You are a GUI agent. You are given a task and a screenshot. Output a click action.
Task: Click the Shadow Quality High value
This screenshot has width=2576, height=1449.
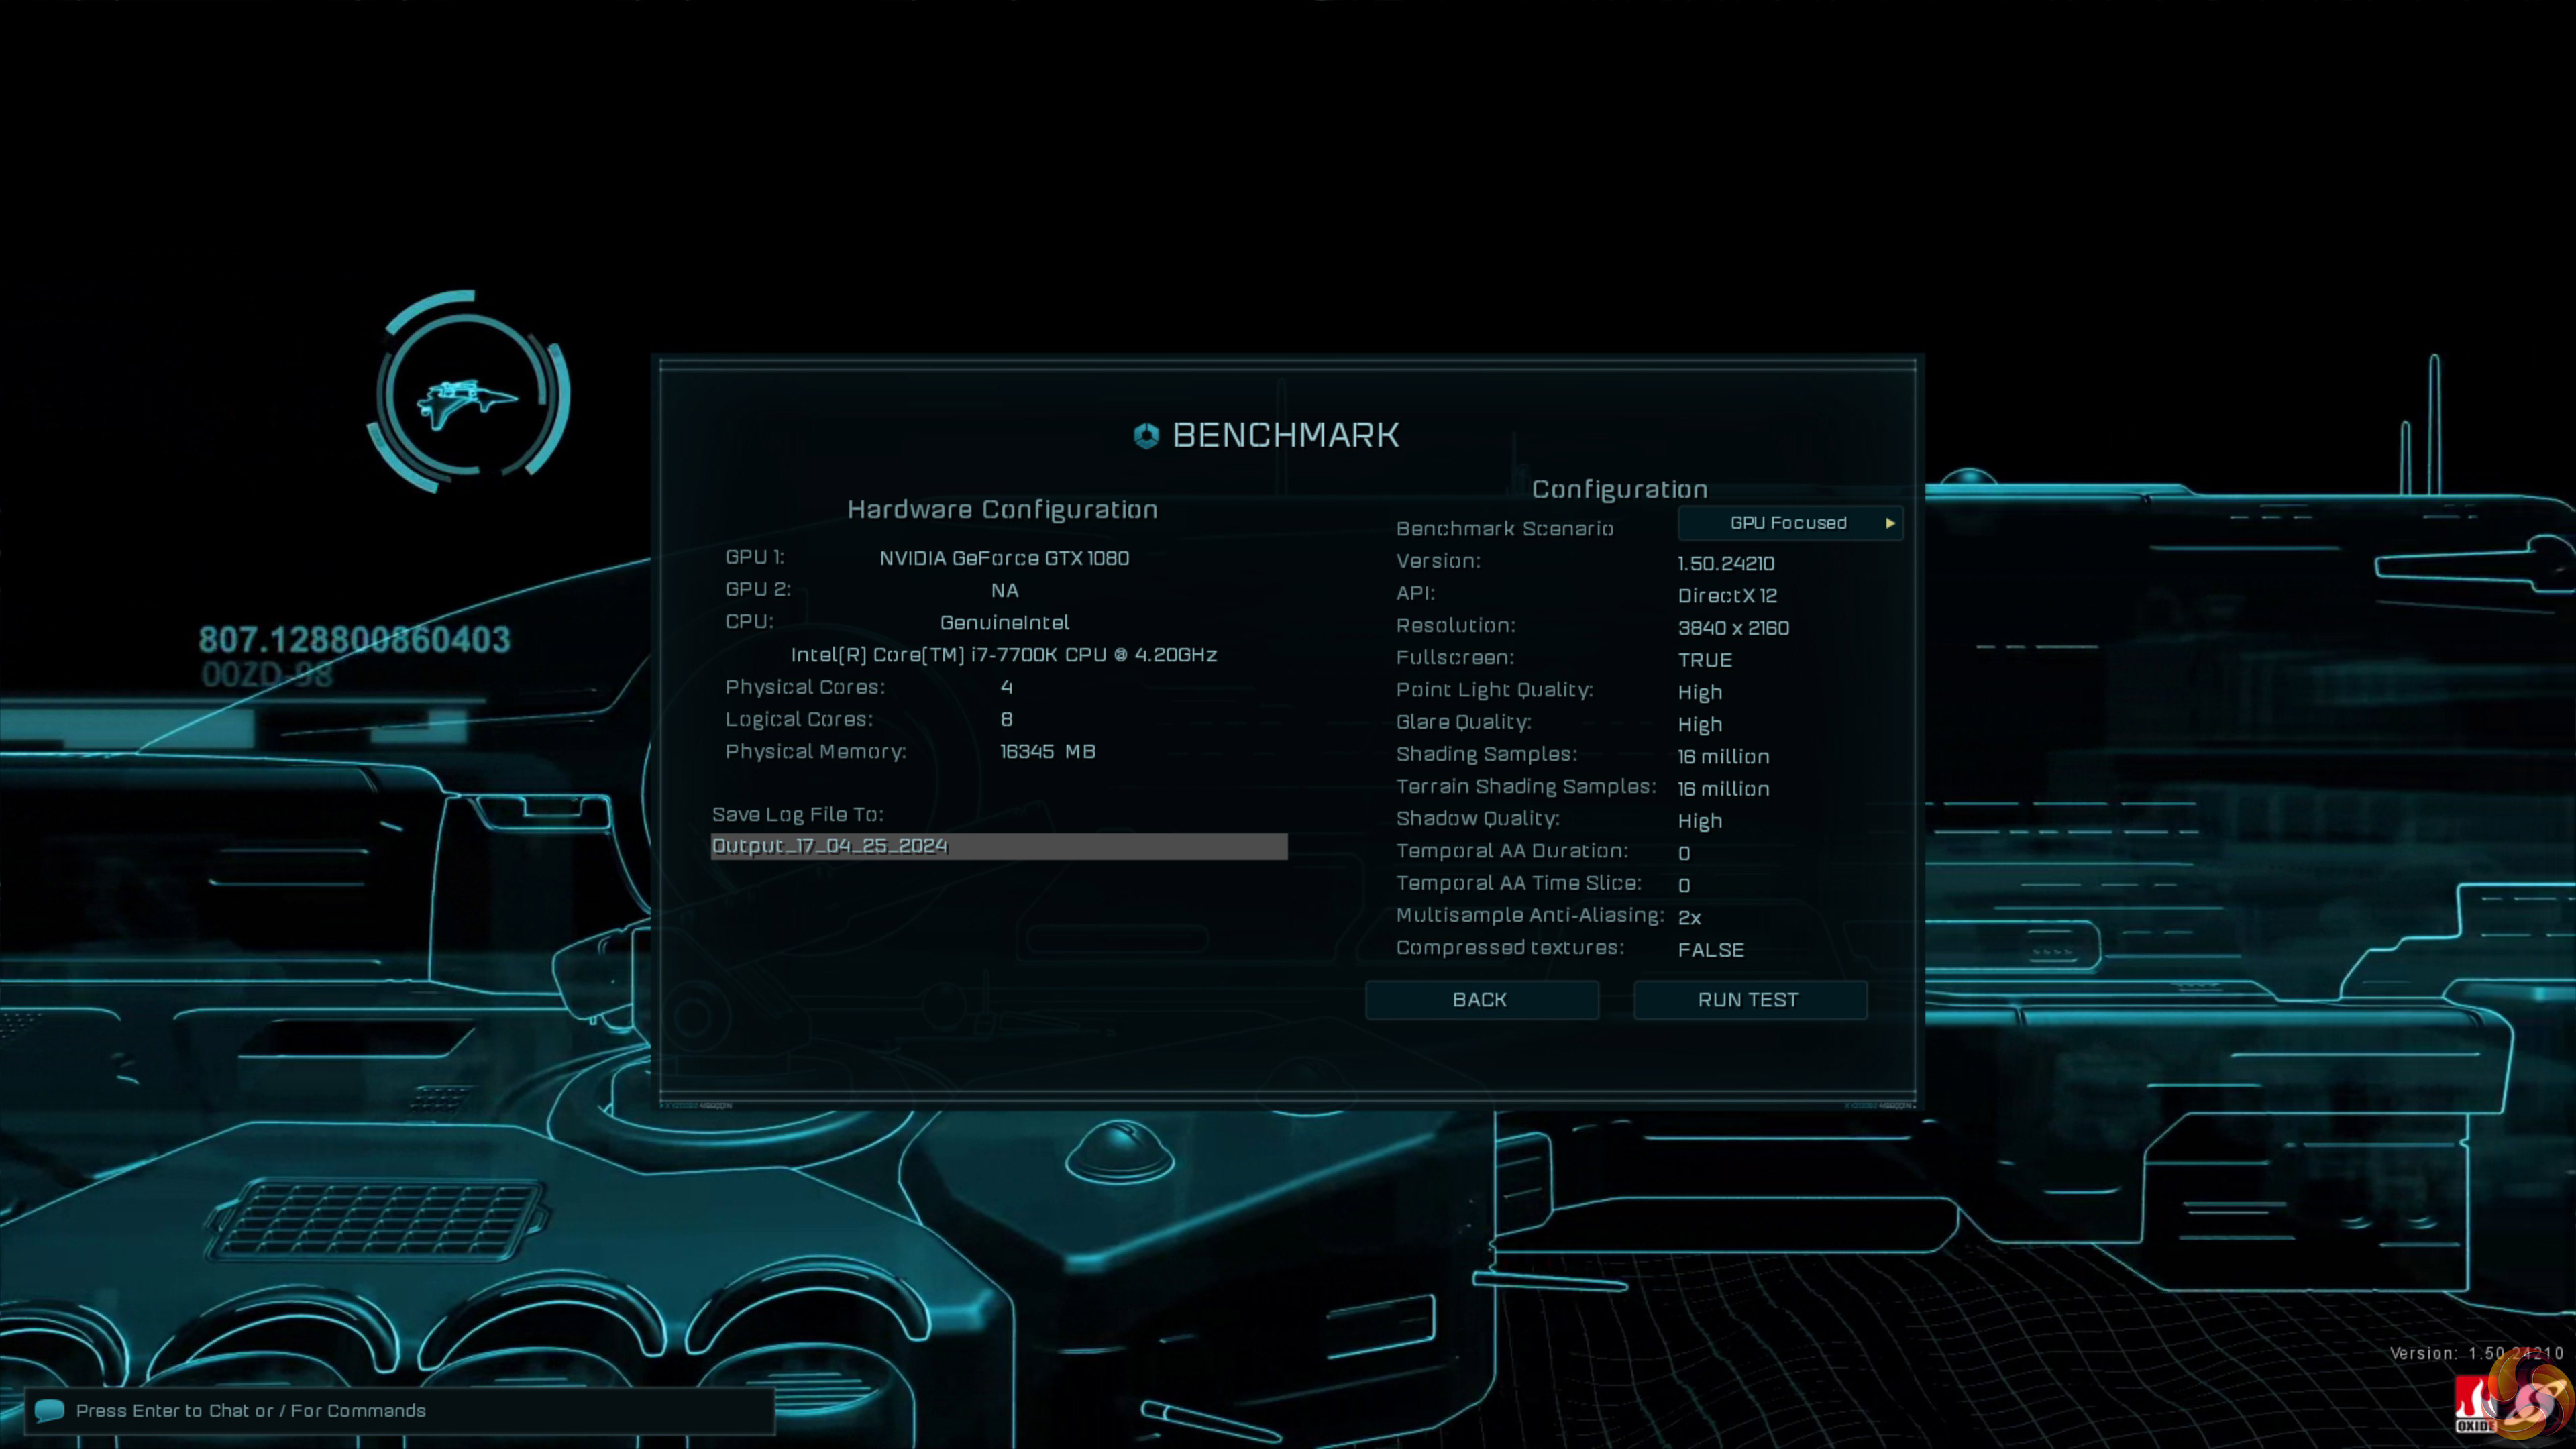point(1699,821)
